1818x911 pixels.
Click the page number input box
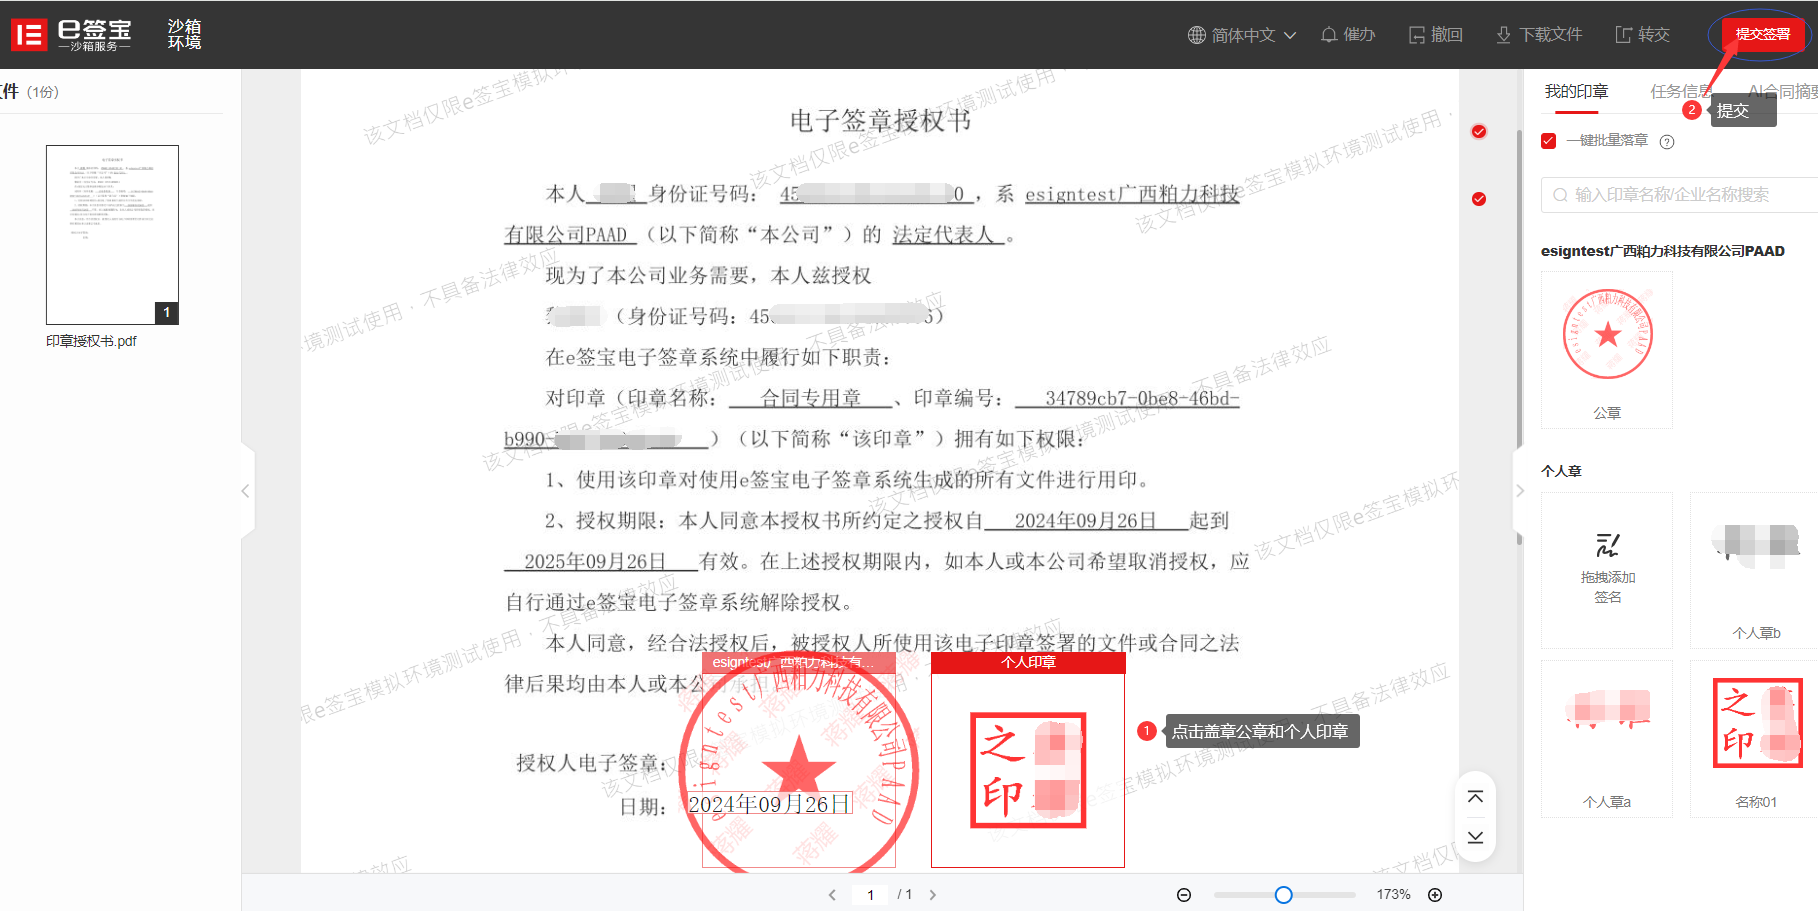pos(870,895)
